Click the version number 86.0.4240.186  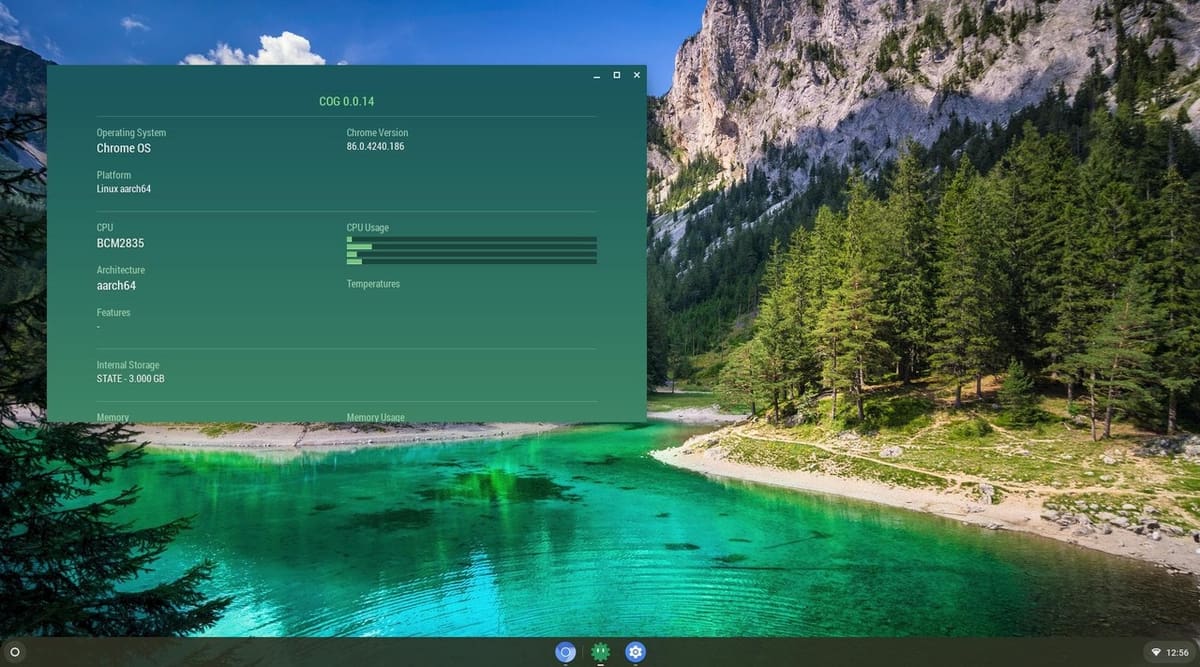[x=375, y=147]
